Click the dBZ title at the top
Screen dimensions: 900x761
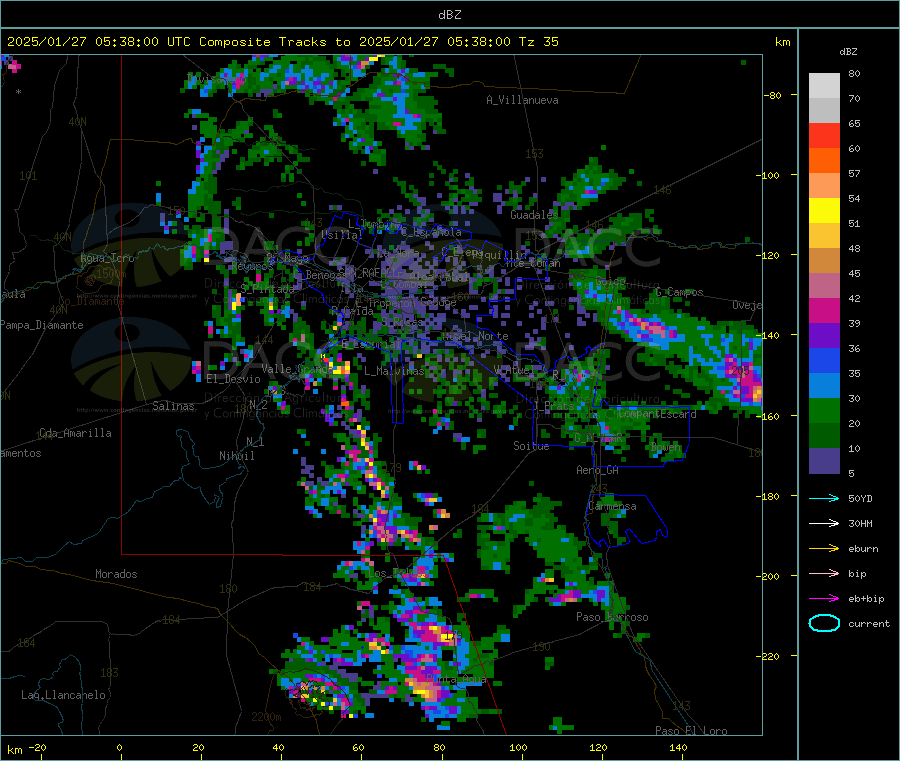[x=449, y=15]
